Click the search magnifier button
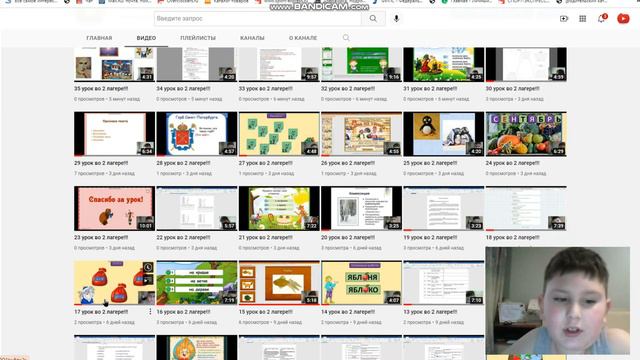Viewport: 640px width, 360px height. click(x=373, y=18)
